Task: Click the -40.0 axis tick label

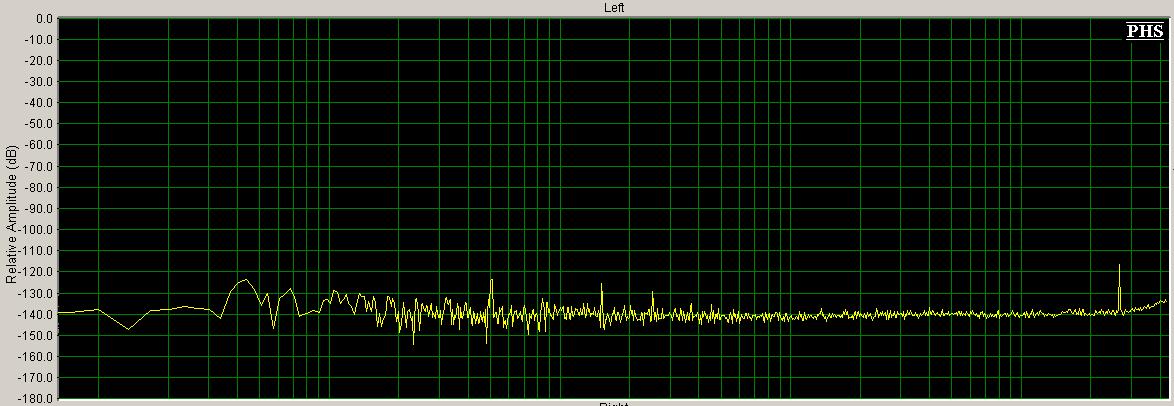Action: tap(40, 103)
